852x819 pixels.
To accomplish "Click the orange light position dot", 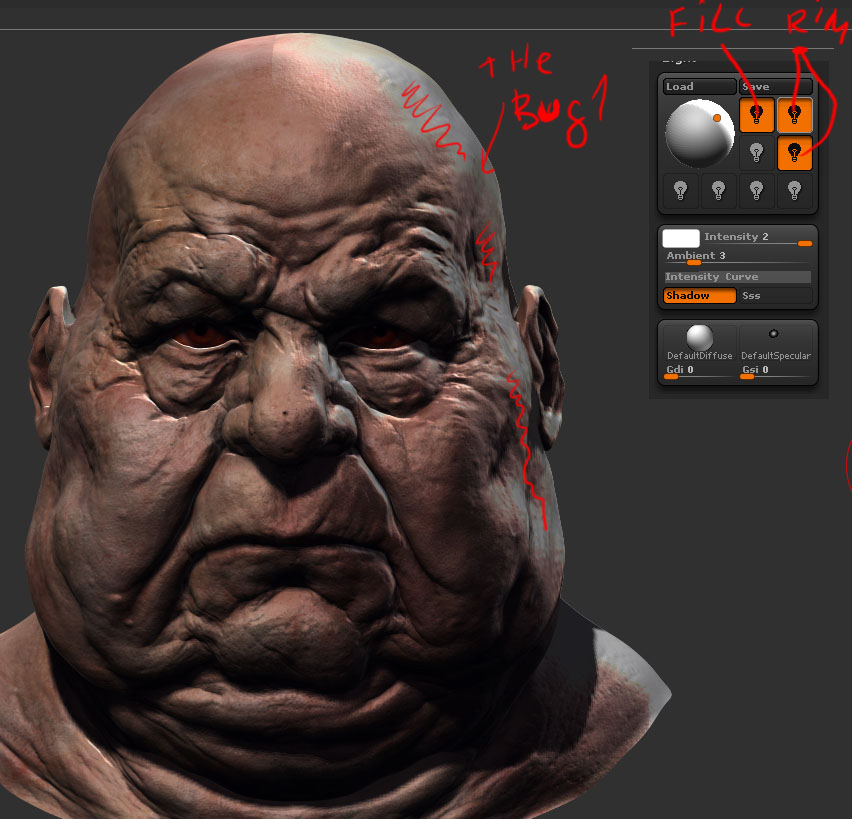I will tap(717, 118).
